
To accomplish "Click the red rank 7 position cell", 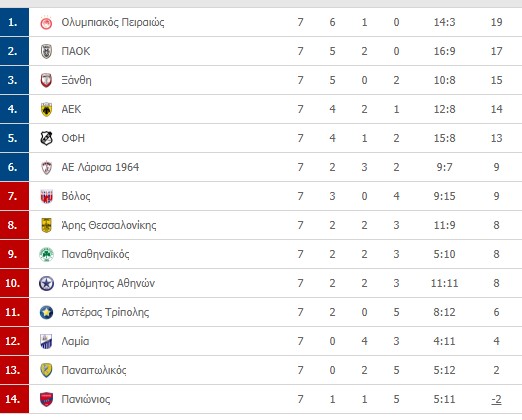I will [14, 196].
